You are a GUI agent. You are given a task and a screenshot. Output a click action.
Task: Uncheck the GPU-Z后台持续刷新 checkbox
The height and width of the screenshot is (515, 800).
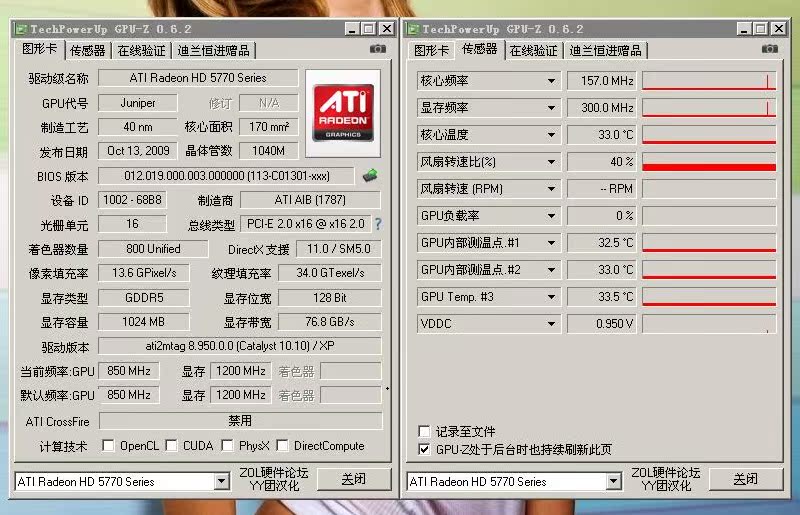click(425, 450)
